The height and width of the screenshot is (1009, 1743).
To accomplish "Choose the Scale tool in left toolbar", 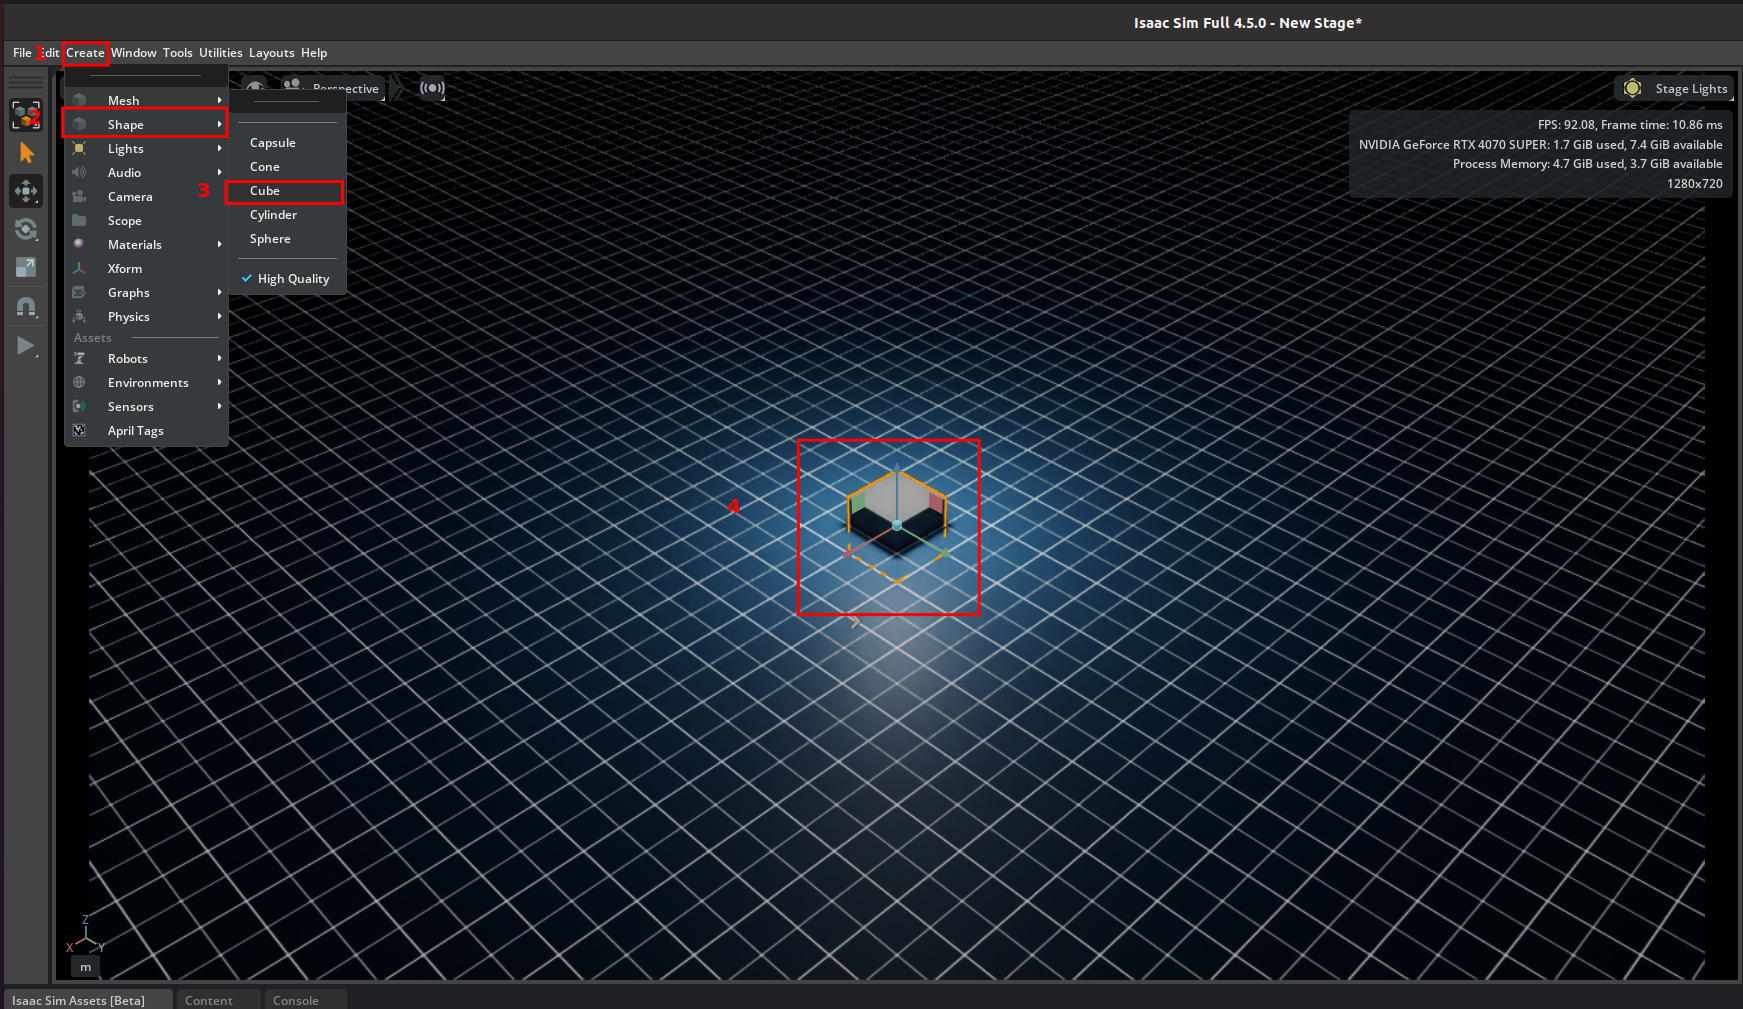I will 26,267.
